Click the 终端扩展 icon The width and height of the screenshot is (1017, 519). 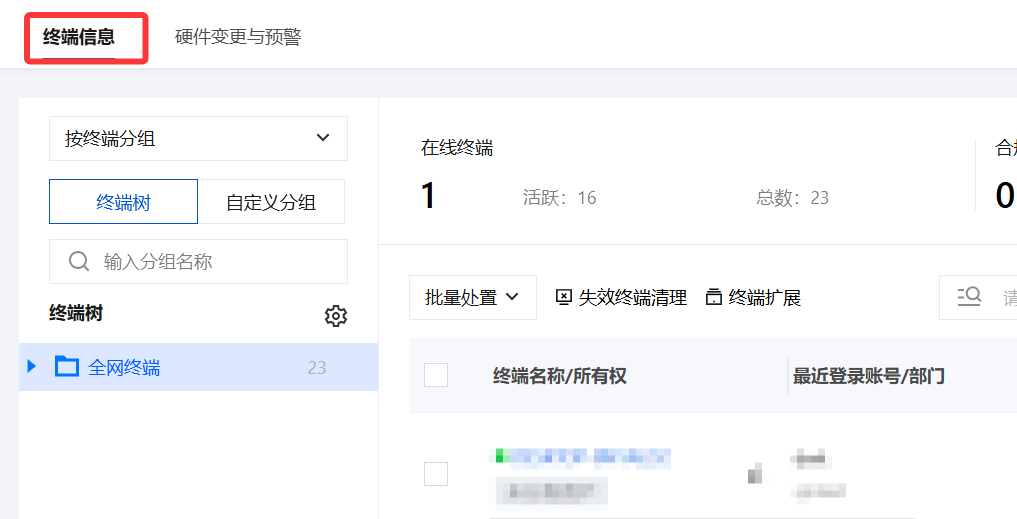point(713,297)
